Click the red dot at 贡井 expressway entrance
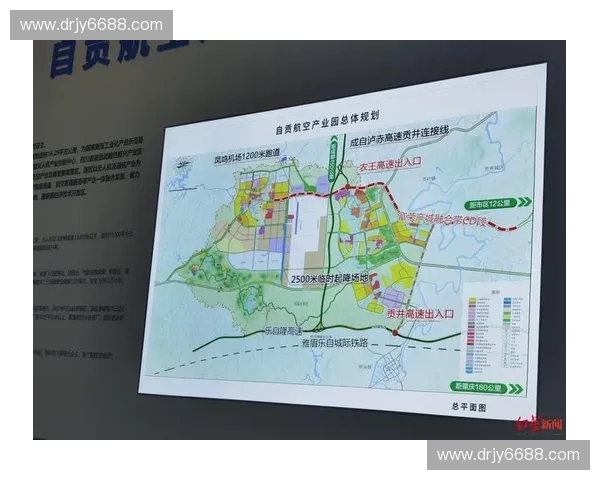 point(395,333)
